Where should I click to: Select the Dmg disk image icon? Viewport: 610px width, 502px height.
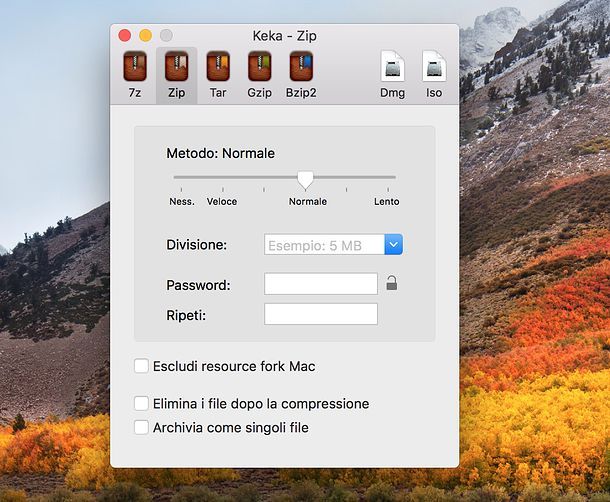[x=392, y=67]
